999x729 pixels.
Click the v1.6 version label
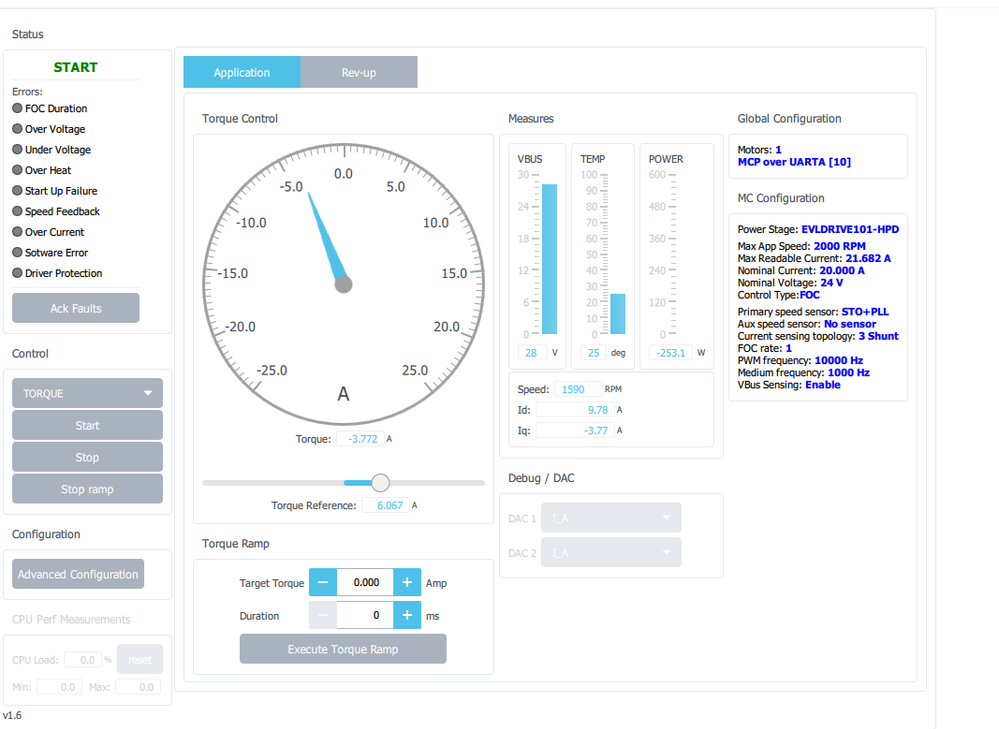tap(12, 715)
